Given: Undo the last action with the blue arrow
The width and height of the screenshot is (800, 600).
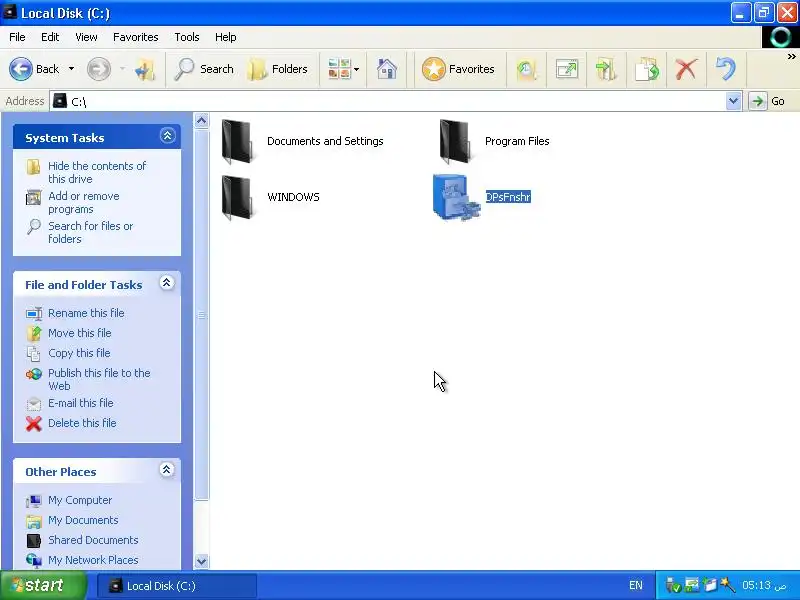Looking at the screenshot, I should pyautogui.click(x=726, y=69).
